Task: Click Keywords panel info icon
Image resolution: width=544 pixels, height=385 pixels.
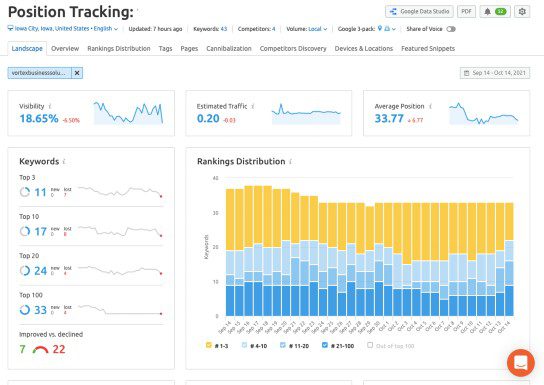Action: click(x=64, y=162)
